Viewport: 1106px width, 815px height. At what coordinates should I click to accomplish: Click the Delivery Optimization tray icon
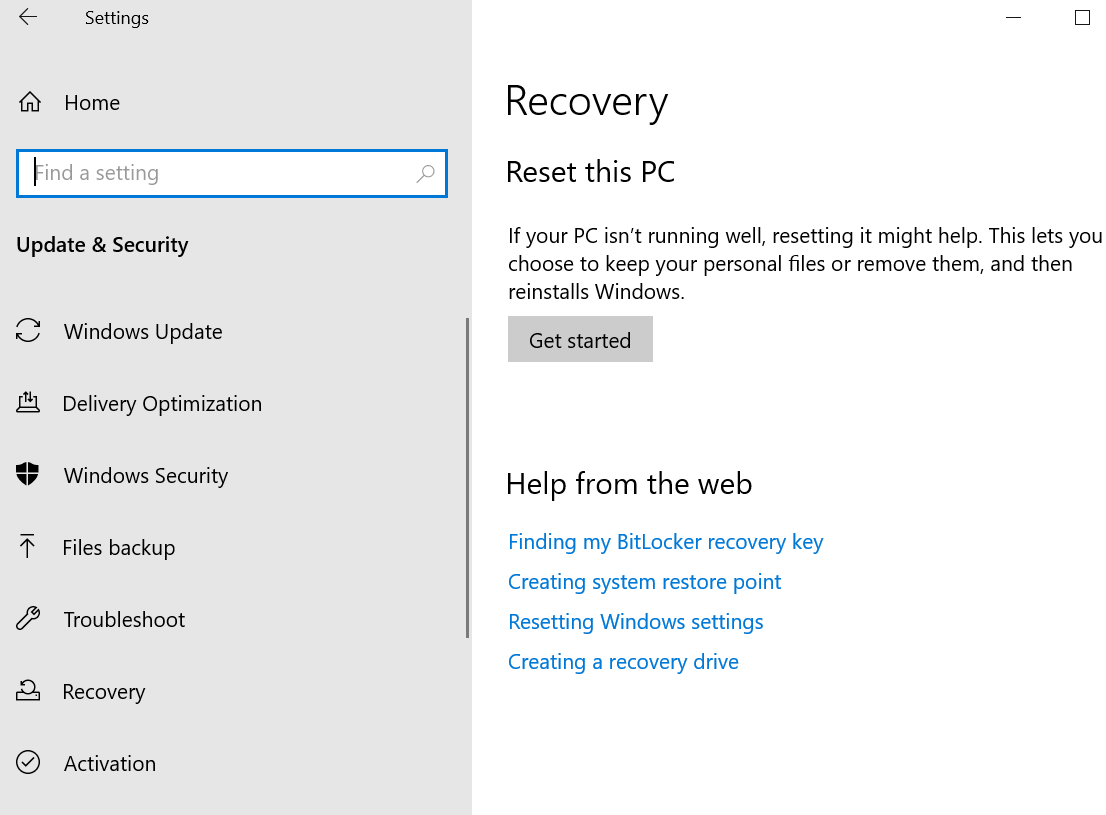point(28,402)
